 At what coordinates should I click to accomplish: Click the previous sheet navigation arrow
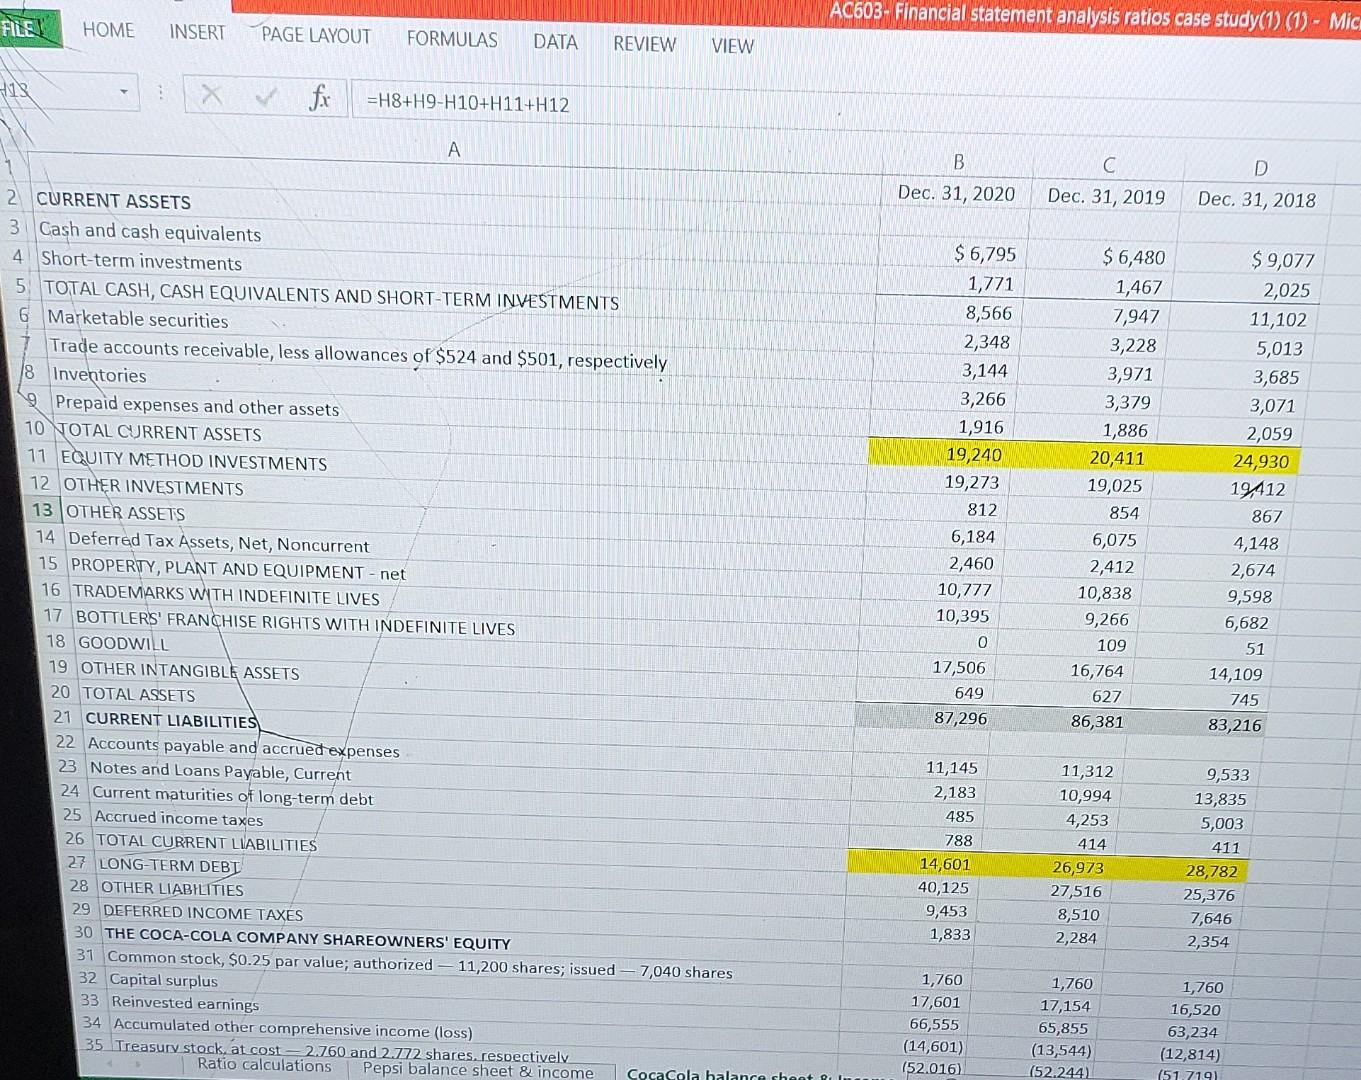(x=110, y=1066)
